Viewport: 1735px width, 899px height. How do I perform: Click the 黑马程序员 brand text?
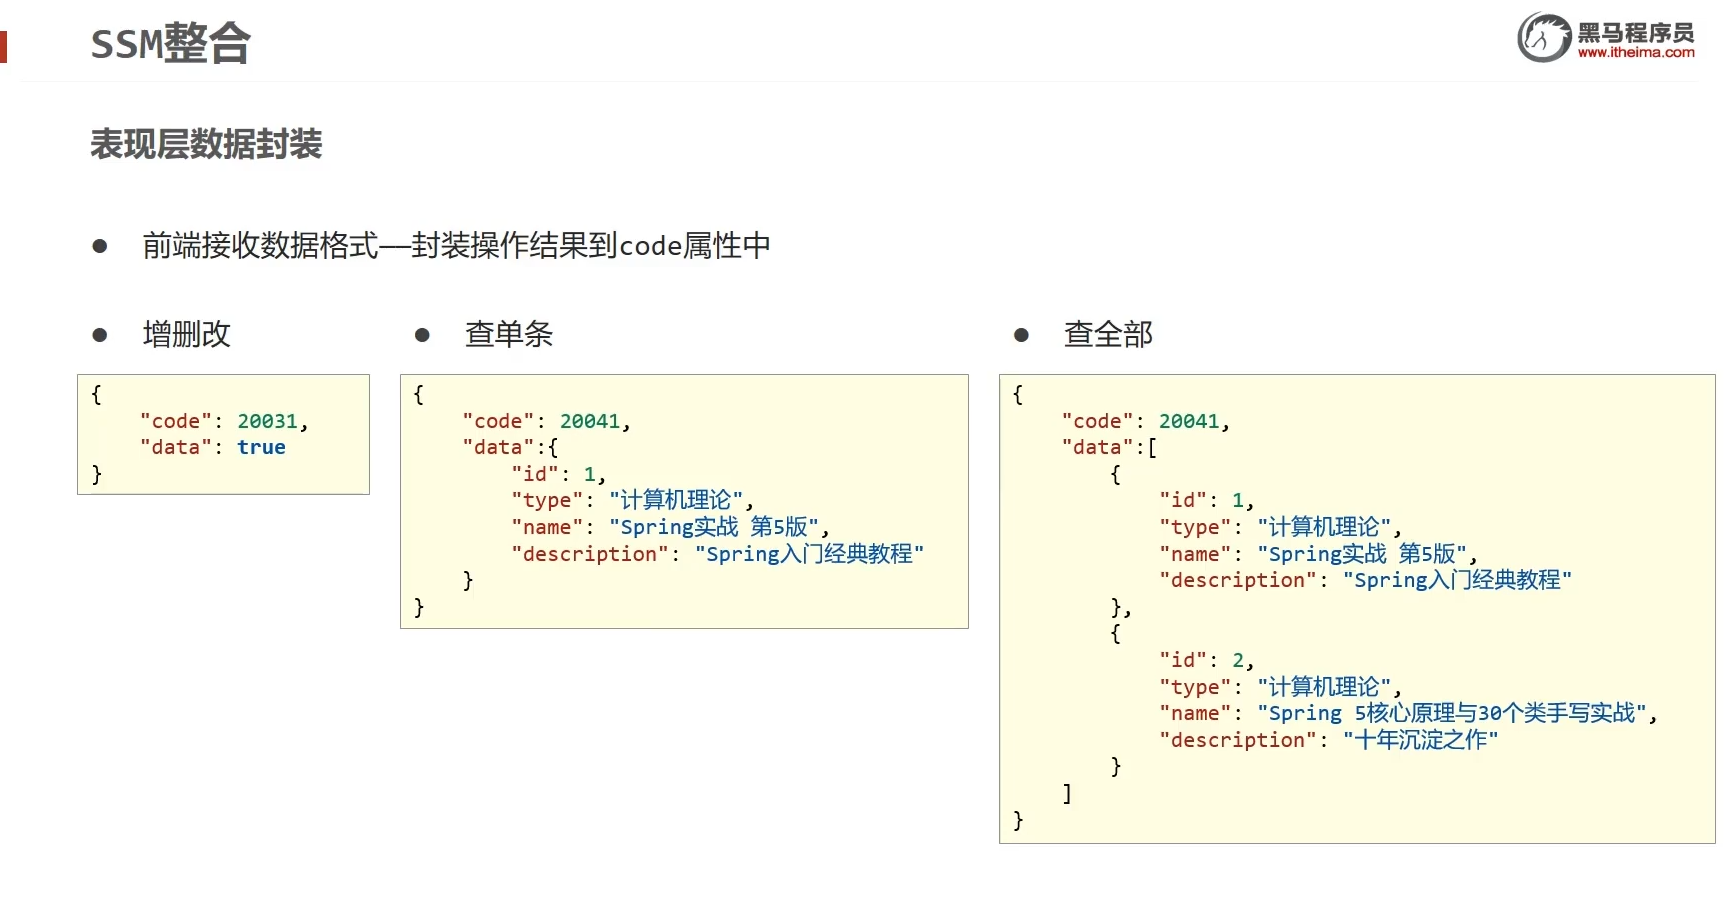point(1636,32)
